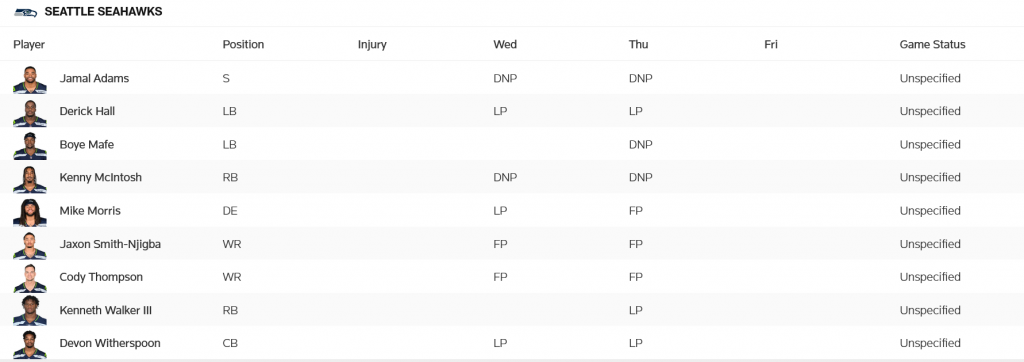
Task: Open the Jamal Adams player link
Action: pyautogui.click(x=94, y=78)
